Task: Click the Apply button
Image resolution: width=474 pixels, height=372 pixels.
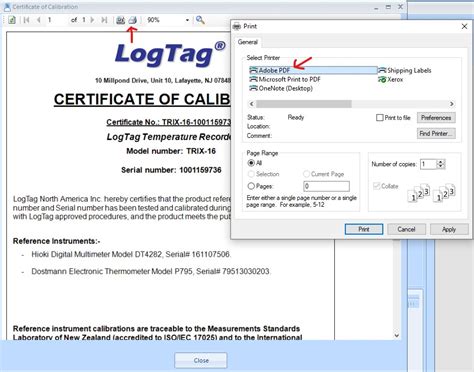Action: tap(449, 229)
